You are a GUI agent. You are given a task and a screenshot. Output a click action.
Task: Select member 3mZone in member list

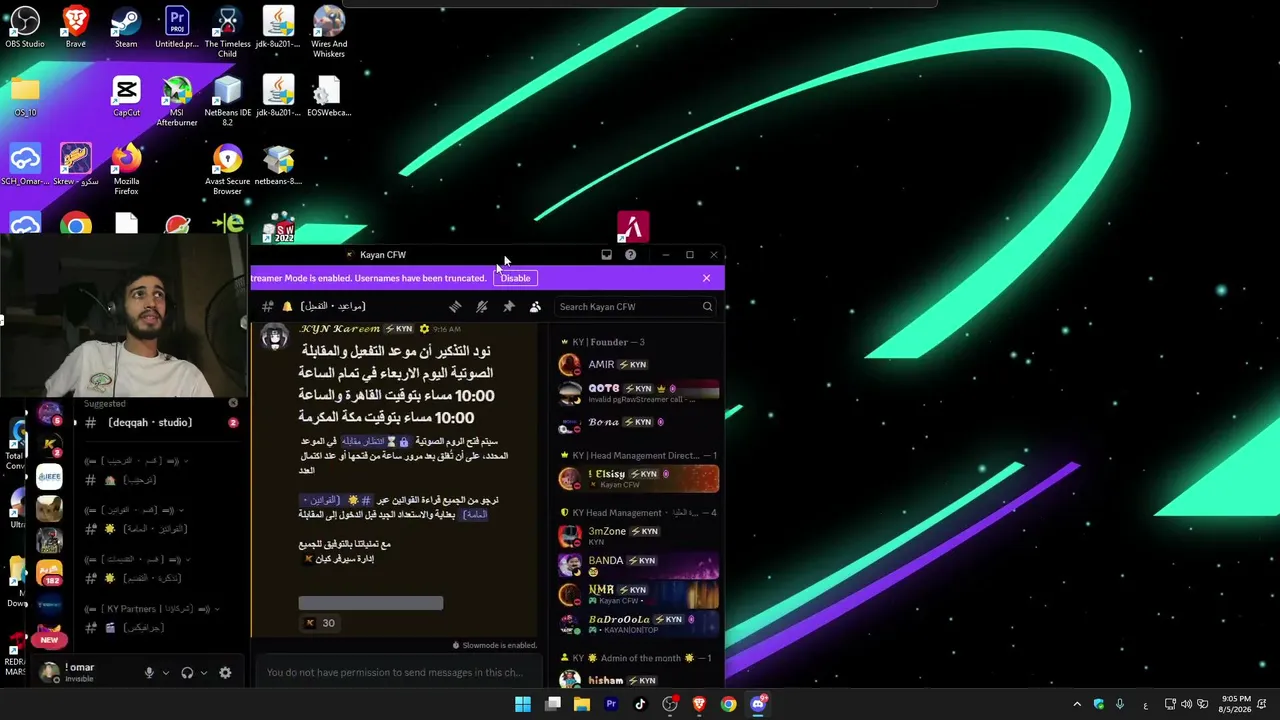click(x=638, y=535)
